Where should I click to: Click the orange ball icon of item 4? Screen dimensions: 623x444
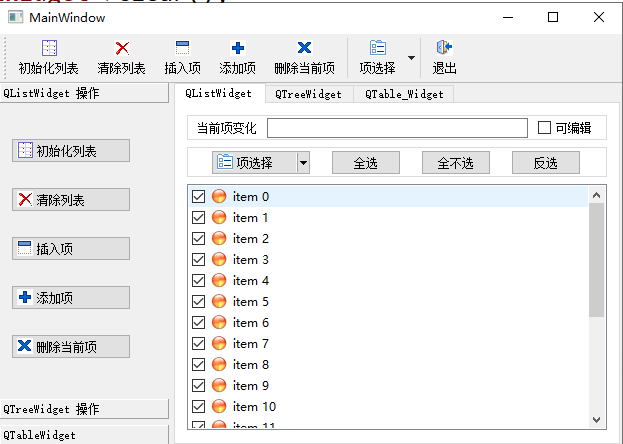click(219, 280)
